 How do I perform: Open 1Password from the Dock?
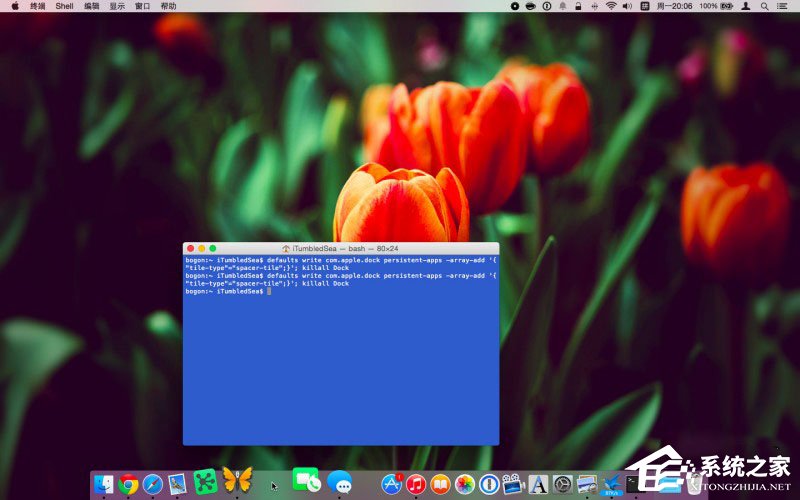(x=489, y=484)
